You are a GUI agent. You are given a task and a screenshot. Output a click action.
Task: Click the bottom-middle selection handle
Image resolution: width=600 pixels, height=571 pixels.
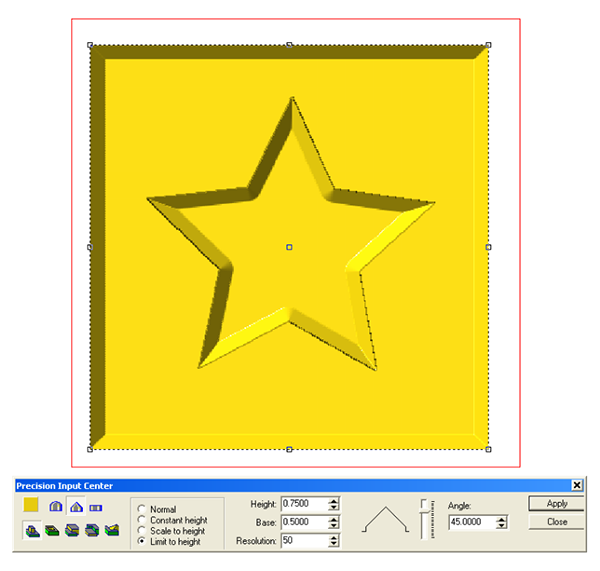pyautogui.click(x=289, y=449)
